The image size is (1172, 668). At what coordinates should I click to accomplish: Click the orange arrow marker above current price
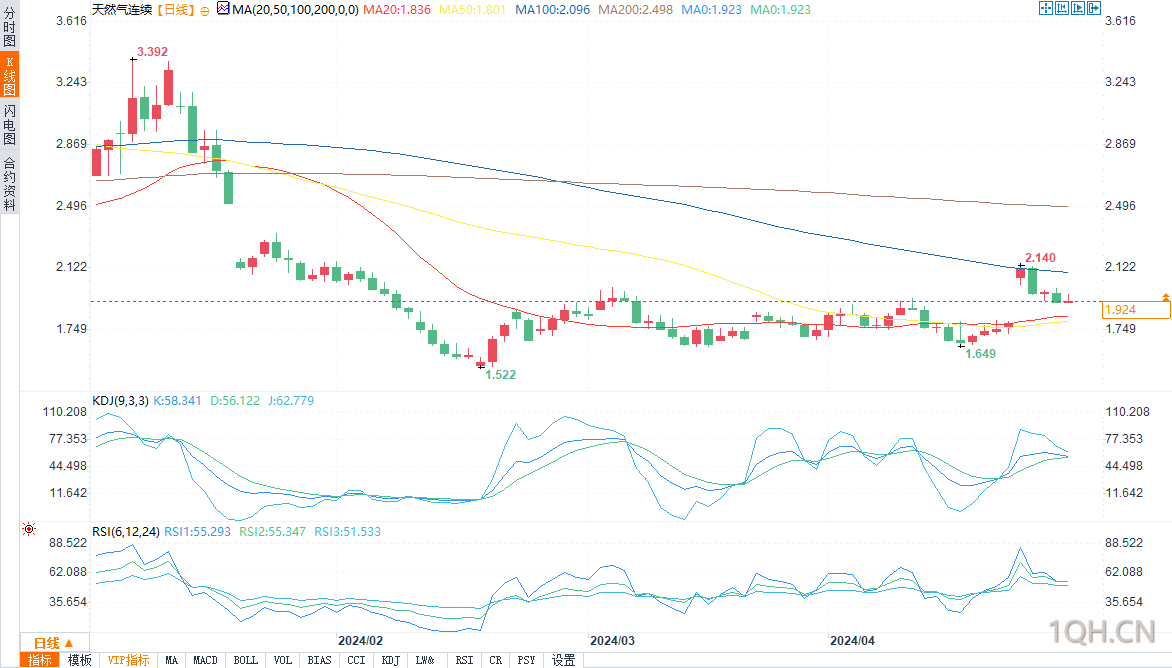tap(1165, 297)
